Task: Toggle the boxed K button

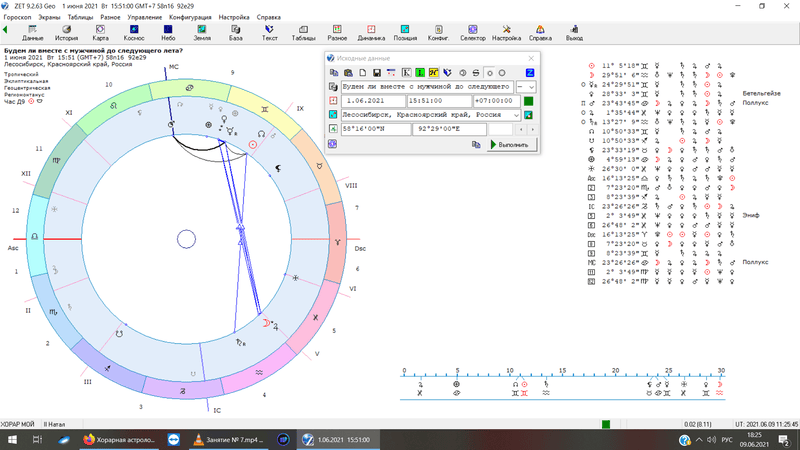Action: [x=406, y=73]
